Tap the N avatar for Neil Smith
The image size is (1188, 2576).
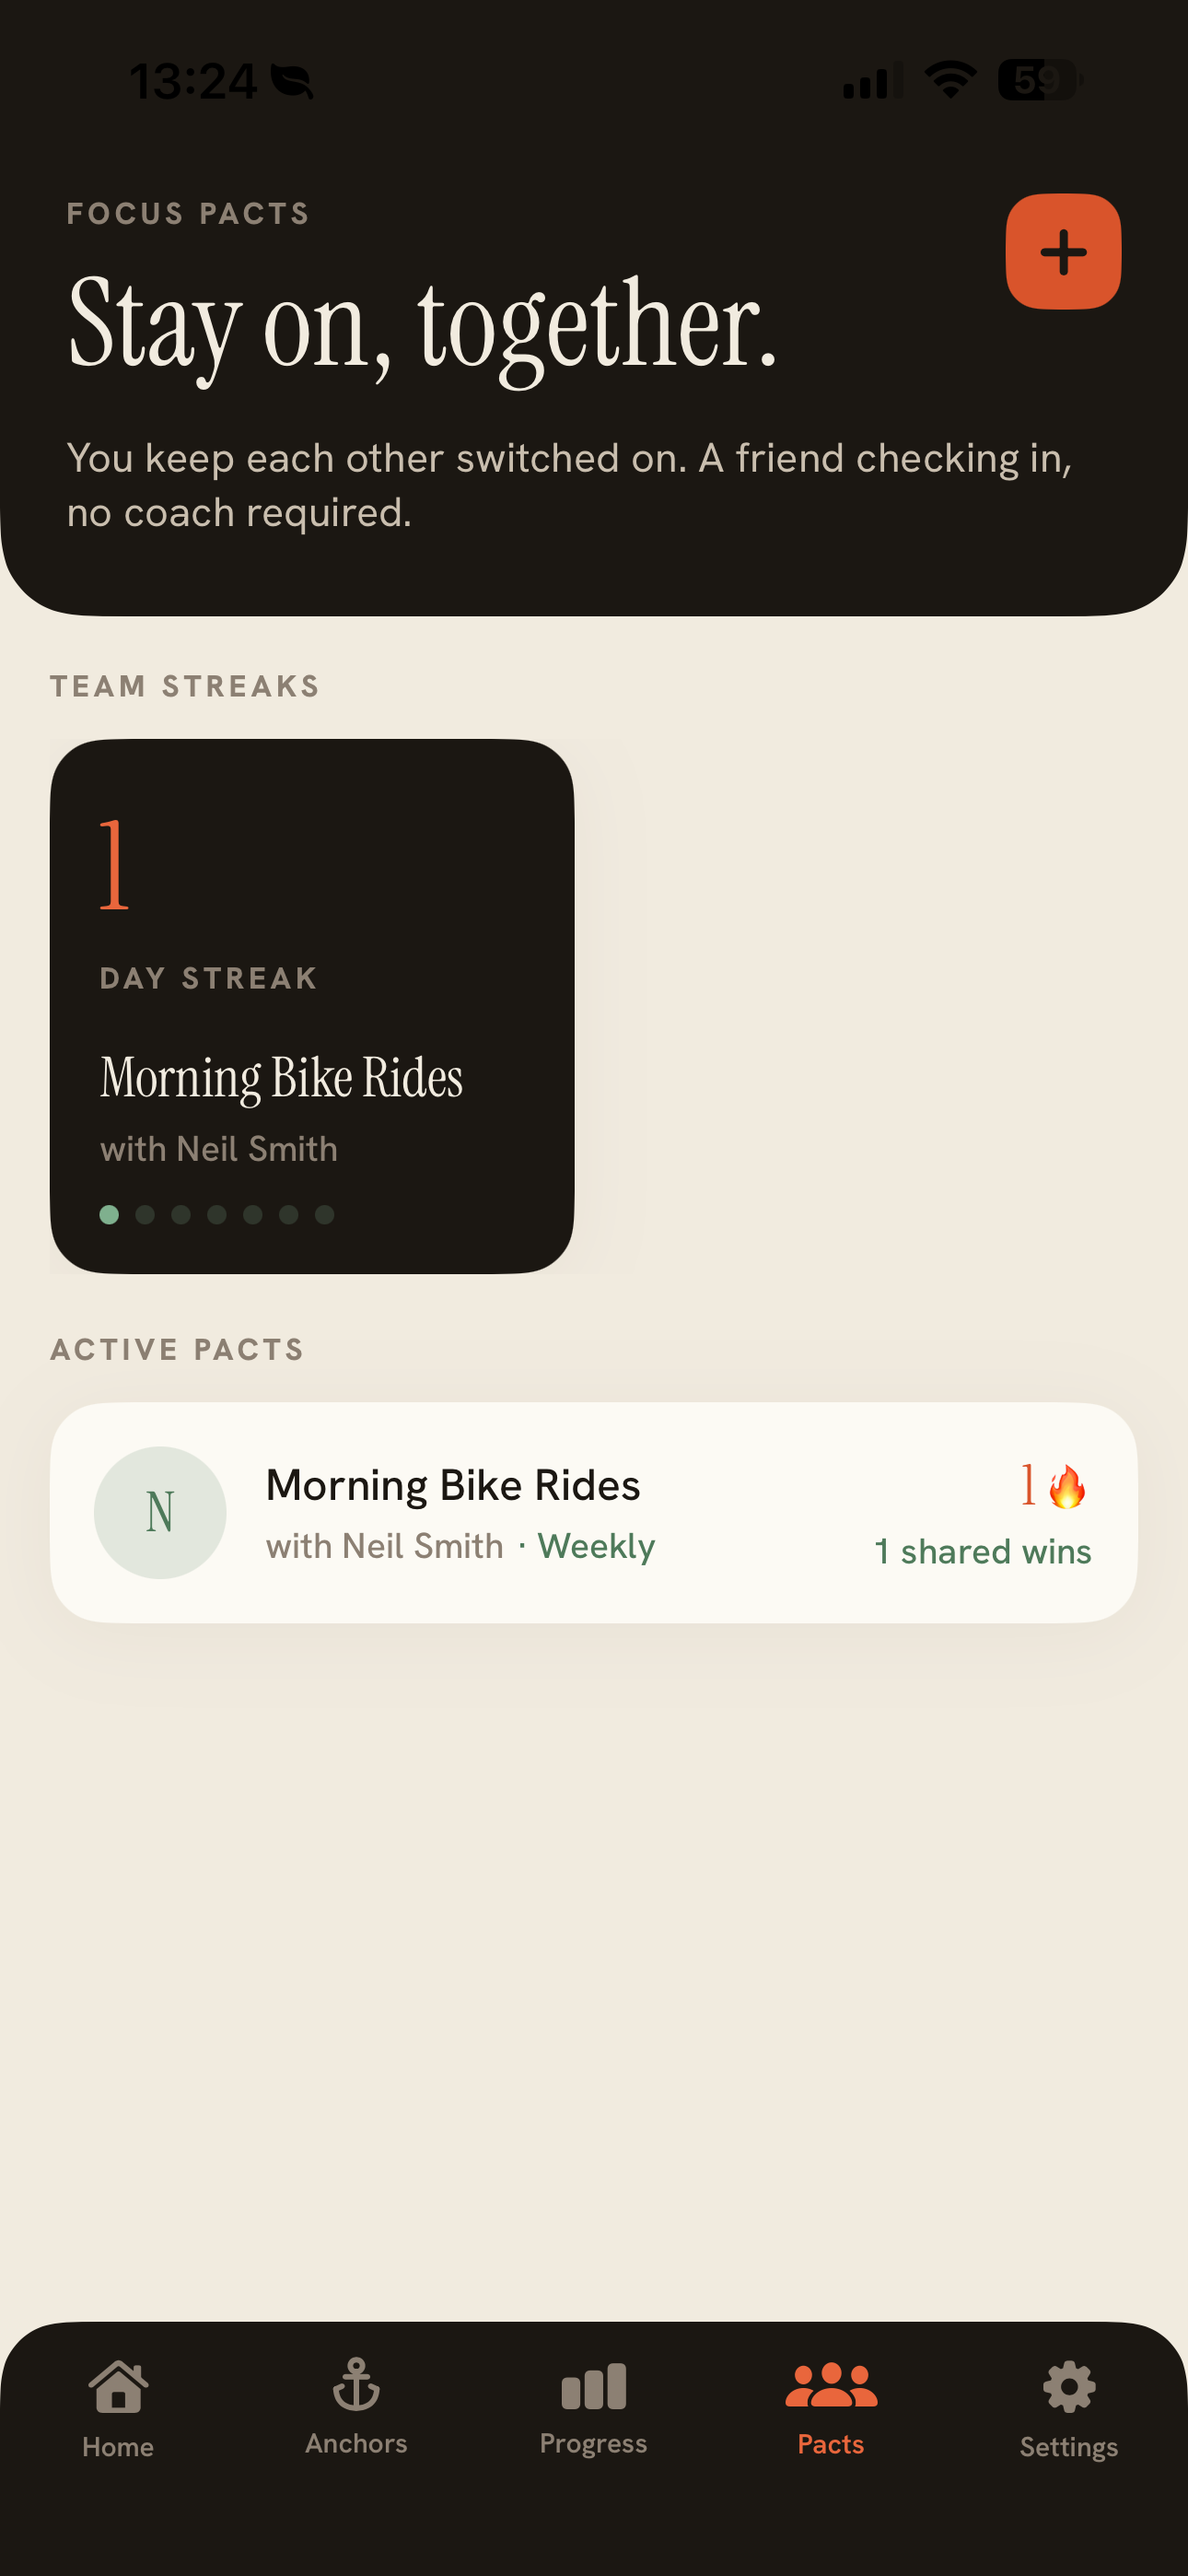pyautogui.click(x=160, y=1512)
